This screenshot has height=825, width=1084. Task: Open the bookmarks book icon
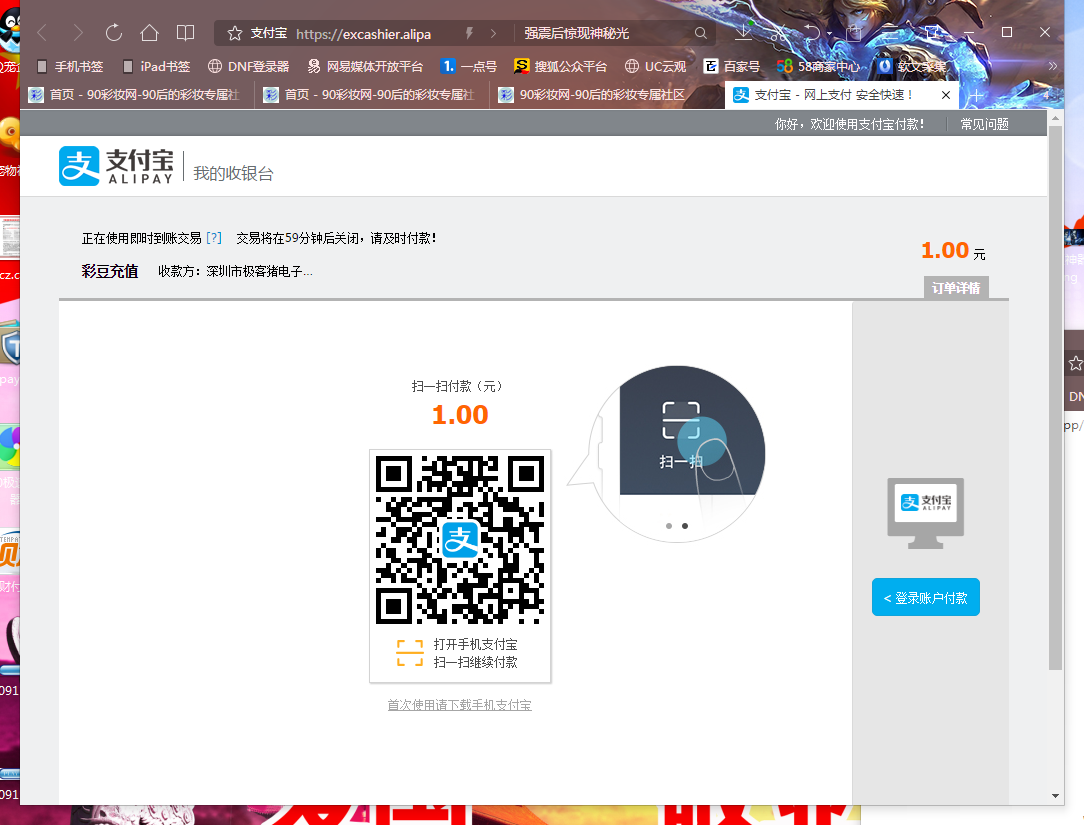[x=185, y=33]
